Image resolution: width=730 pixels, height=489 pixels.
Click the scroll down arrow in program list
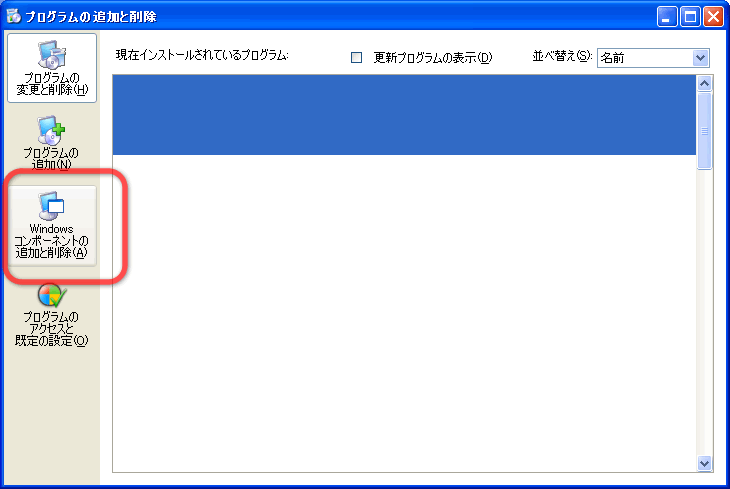point(704,463)
